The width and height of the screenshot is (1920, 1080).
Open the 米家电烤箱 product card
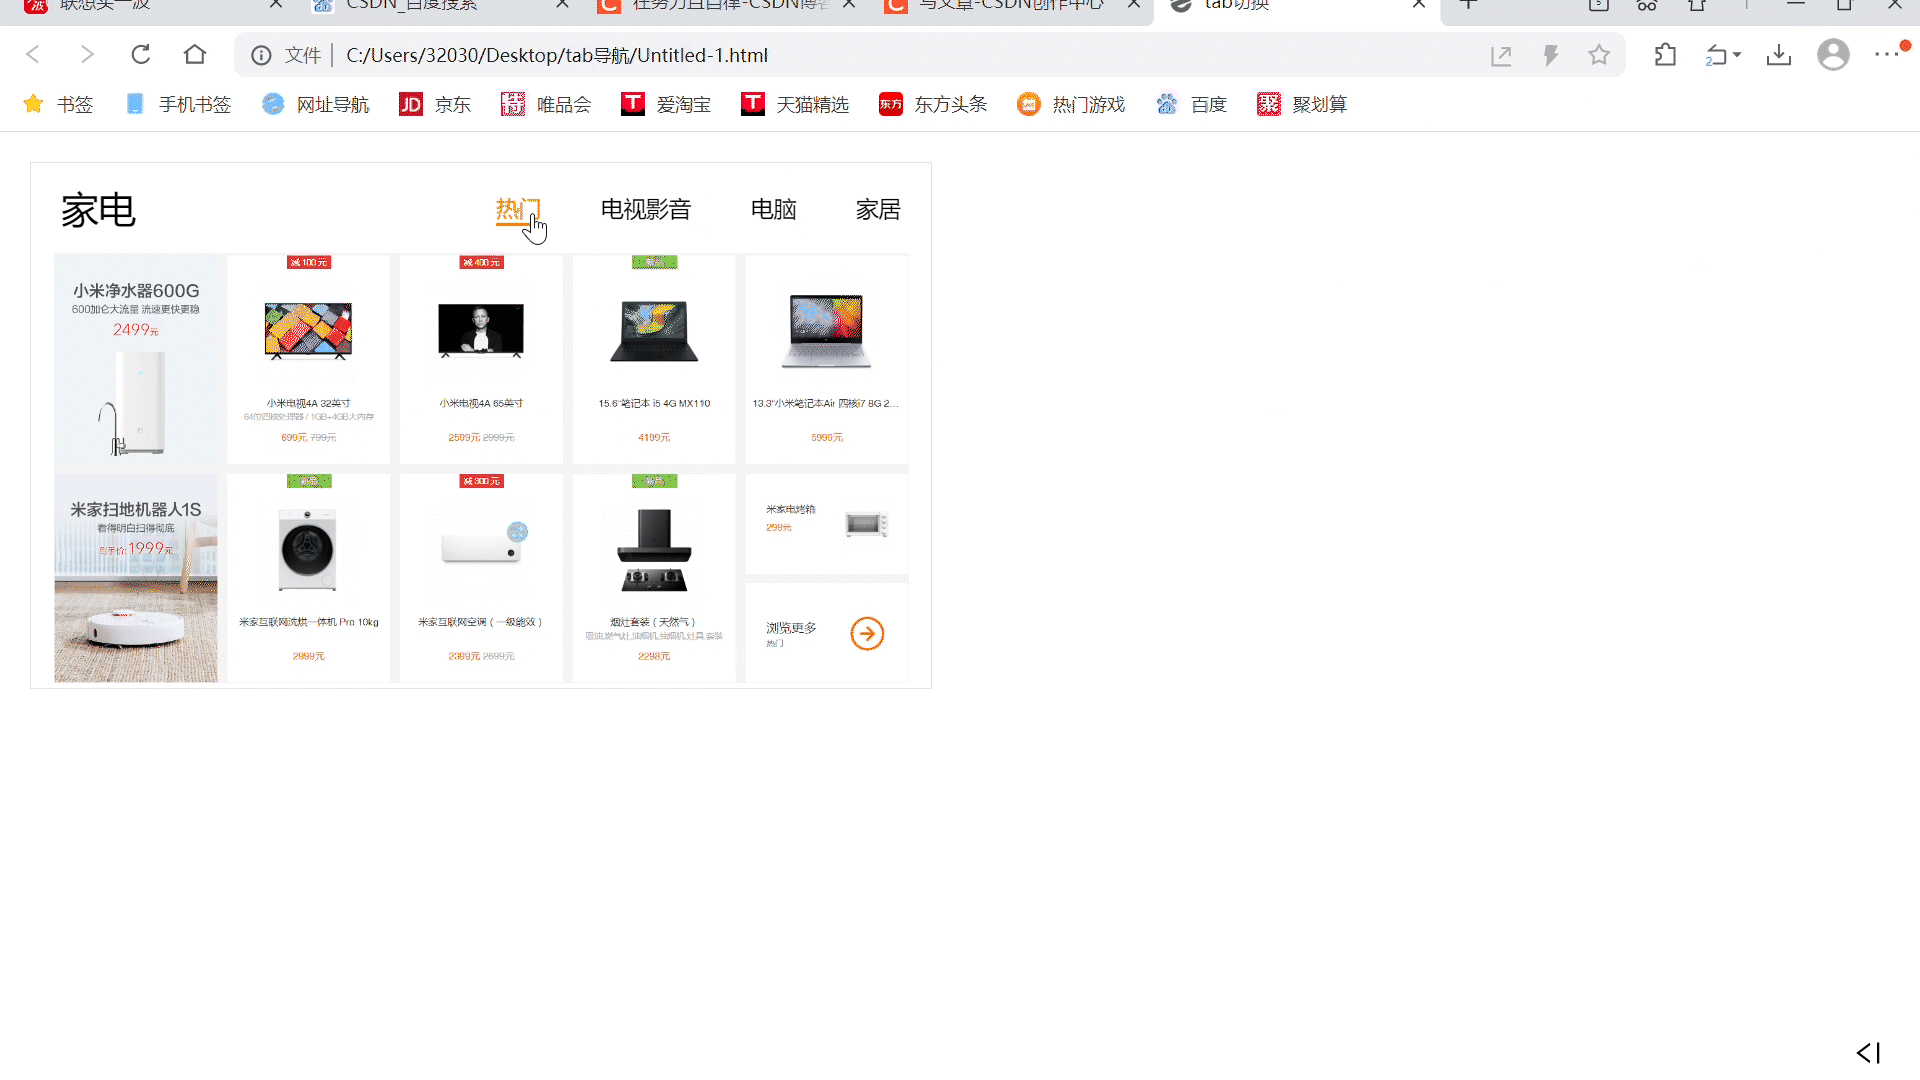tap(827, 524)
